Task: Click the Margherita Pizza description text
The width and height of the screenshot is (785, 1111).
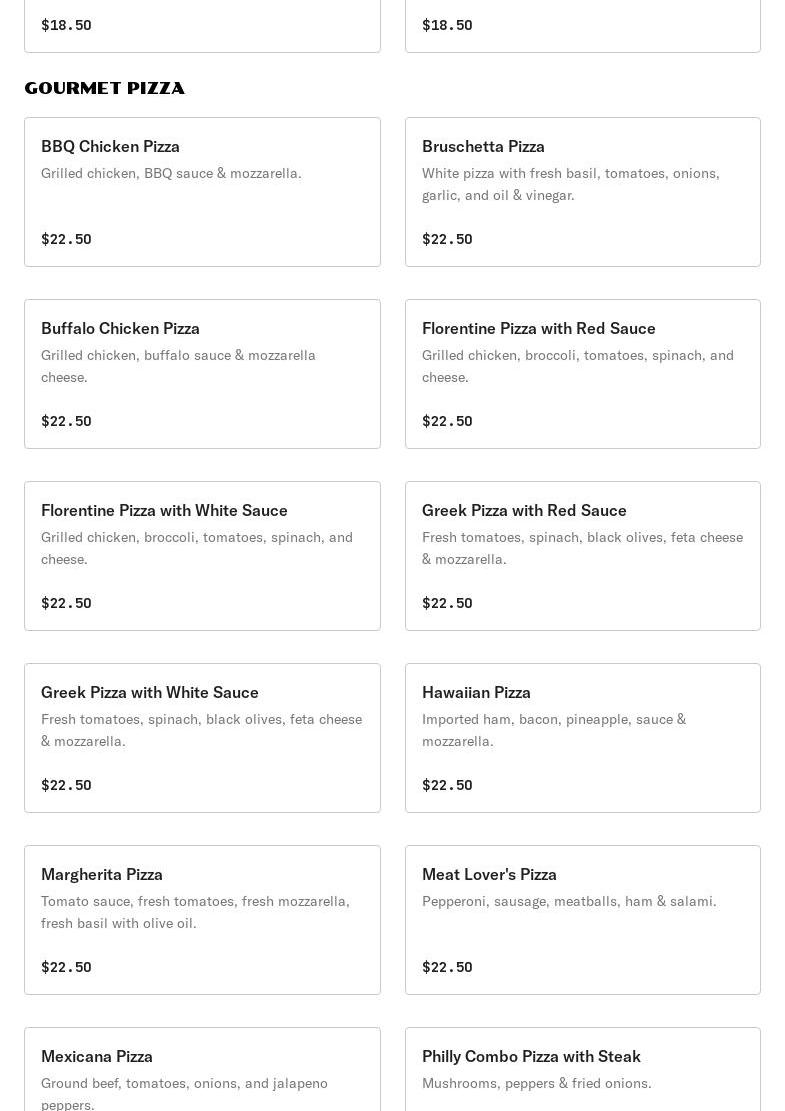Action: click(196, 912)
